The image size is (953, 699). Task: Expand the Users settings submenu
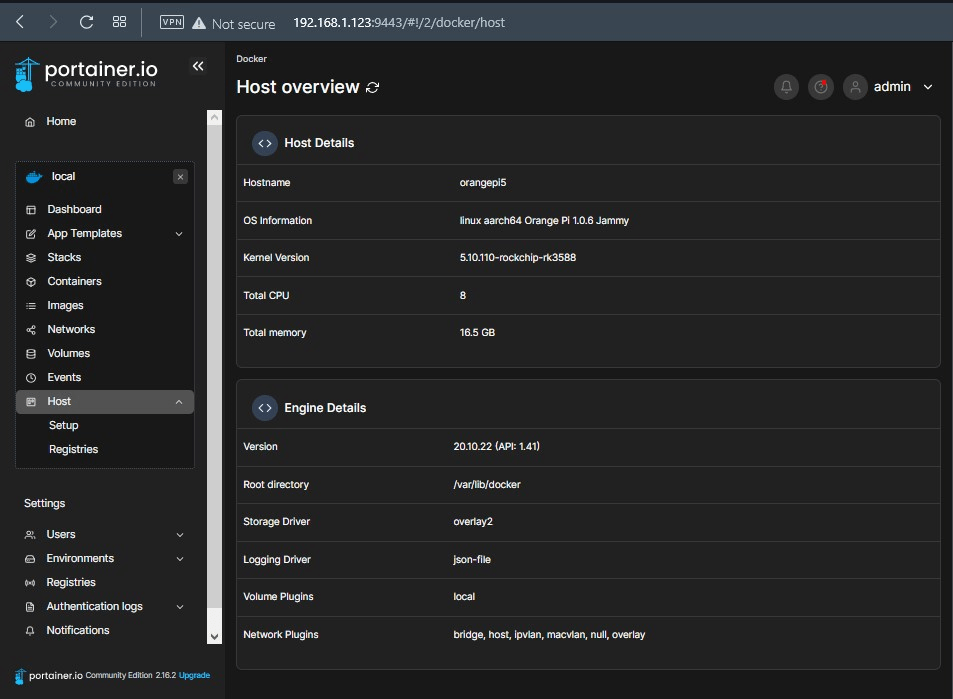(x=180, y=535)
